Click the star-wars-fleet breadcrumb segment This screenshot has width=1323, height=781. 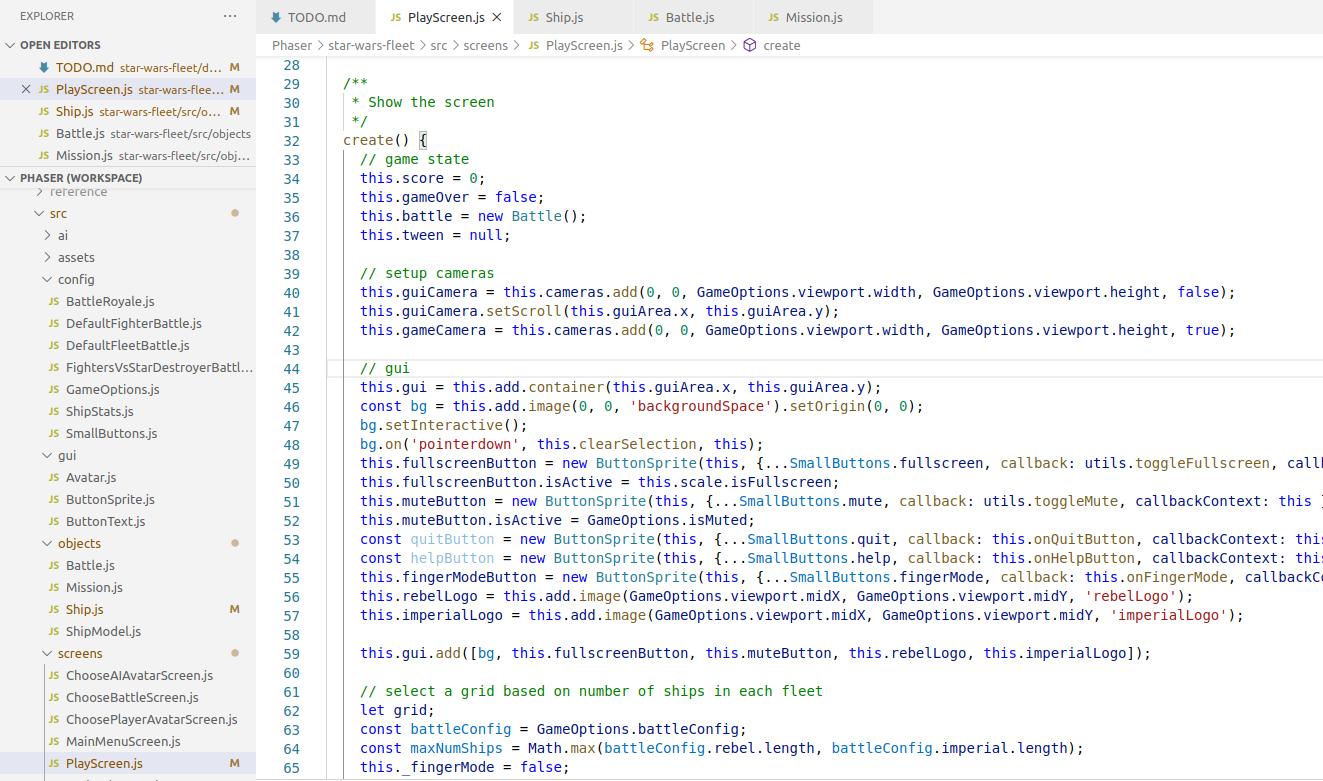click(x=369, y=45)
